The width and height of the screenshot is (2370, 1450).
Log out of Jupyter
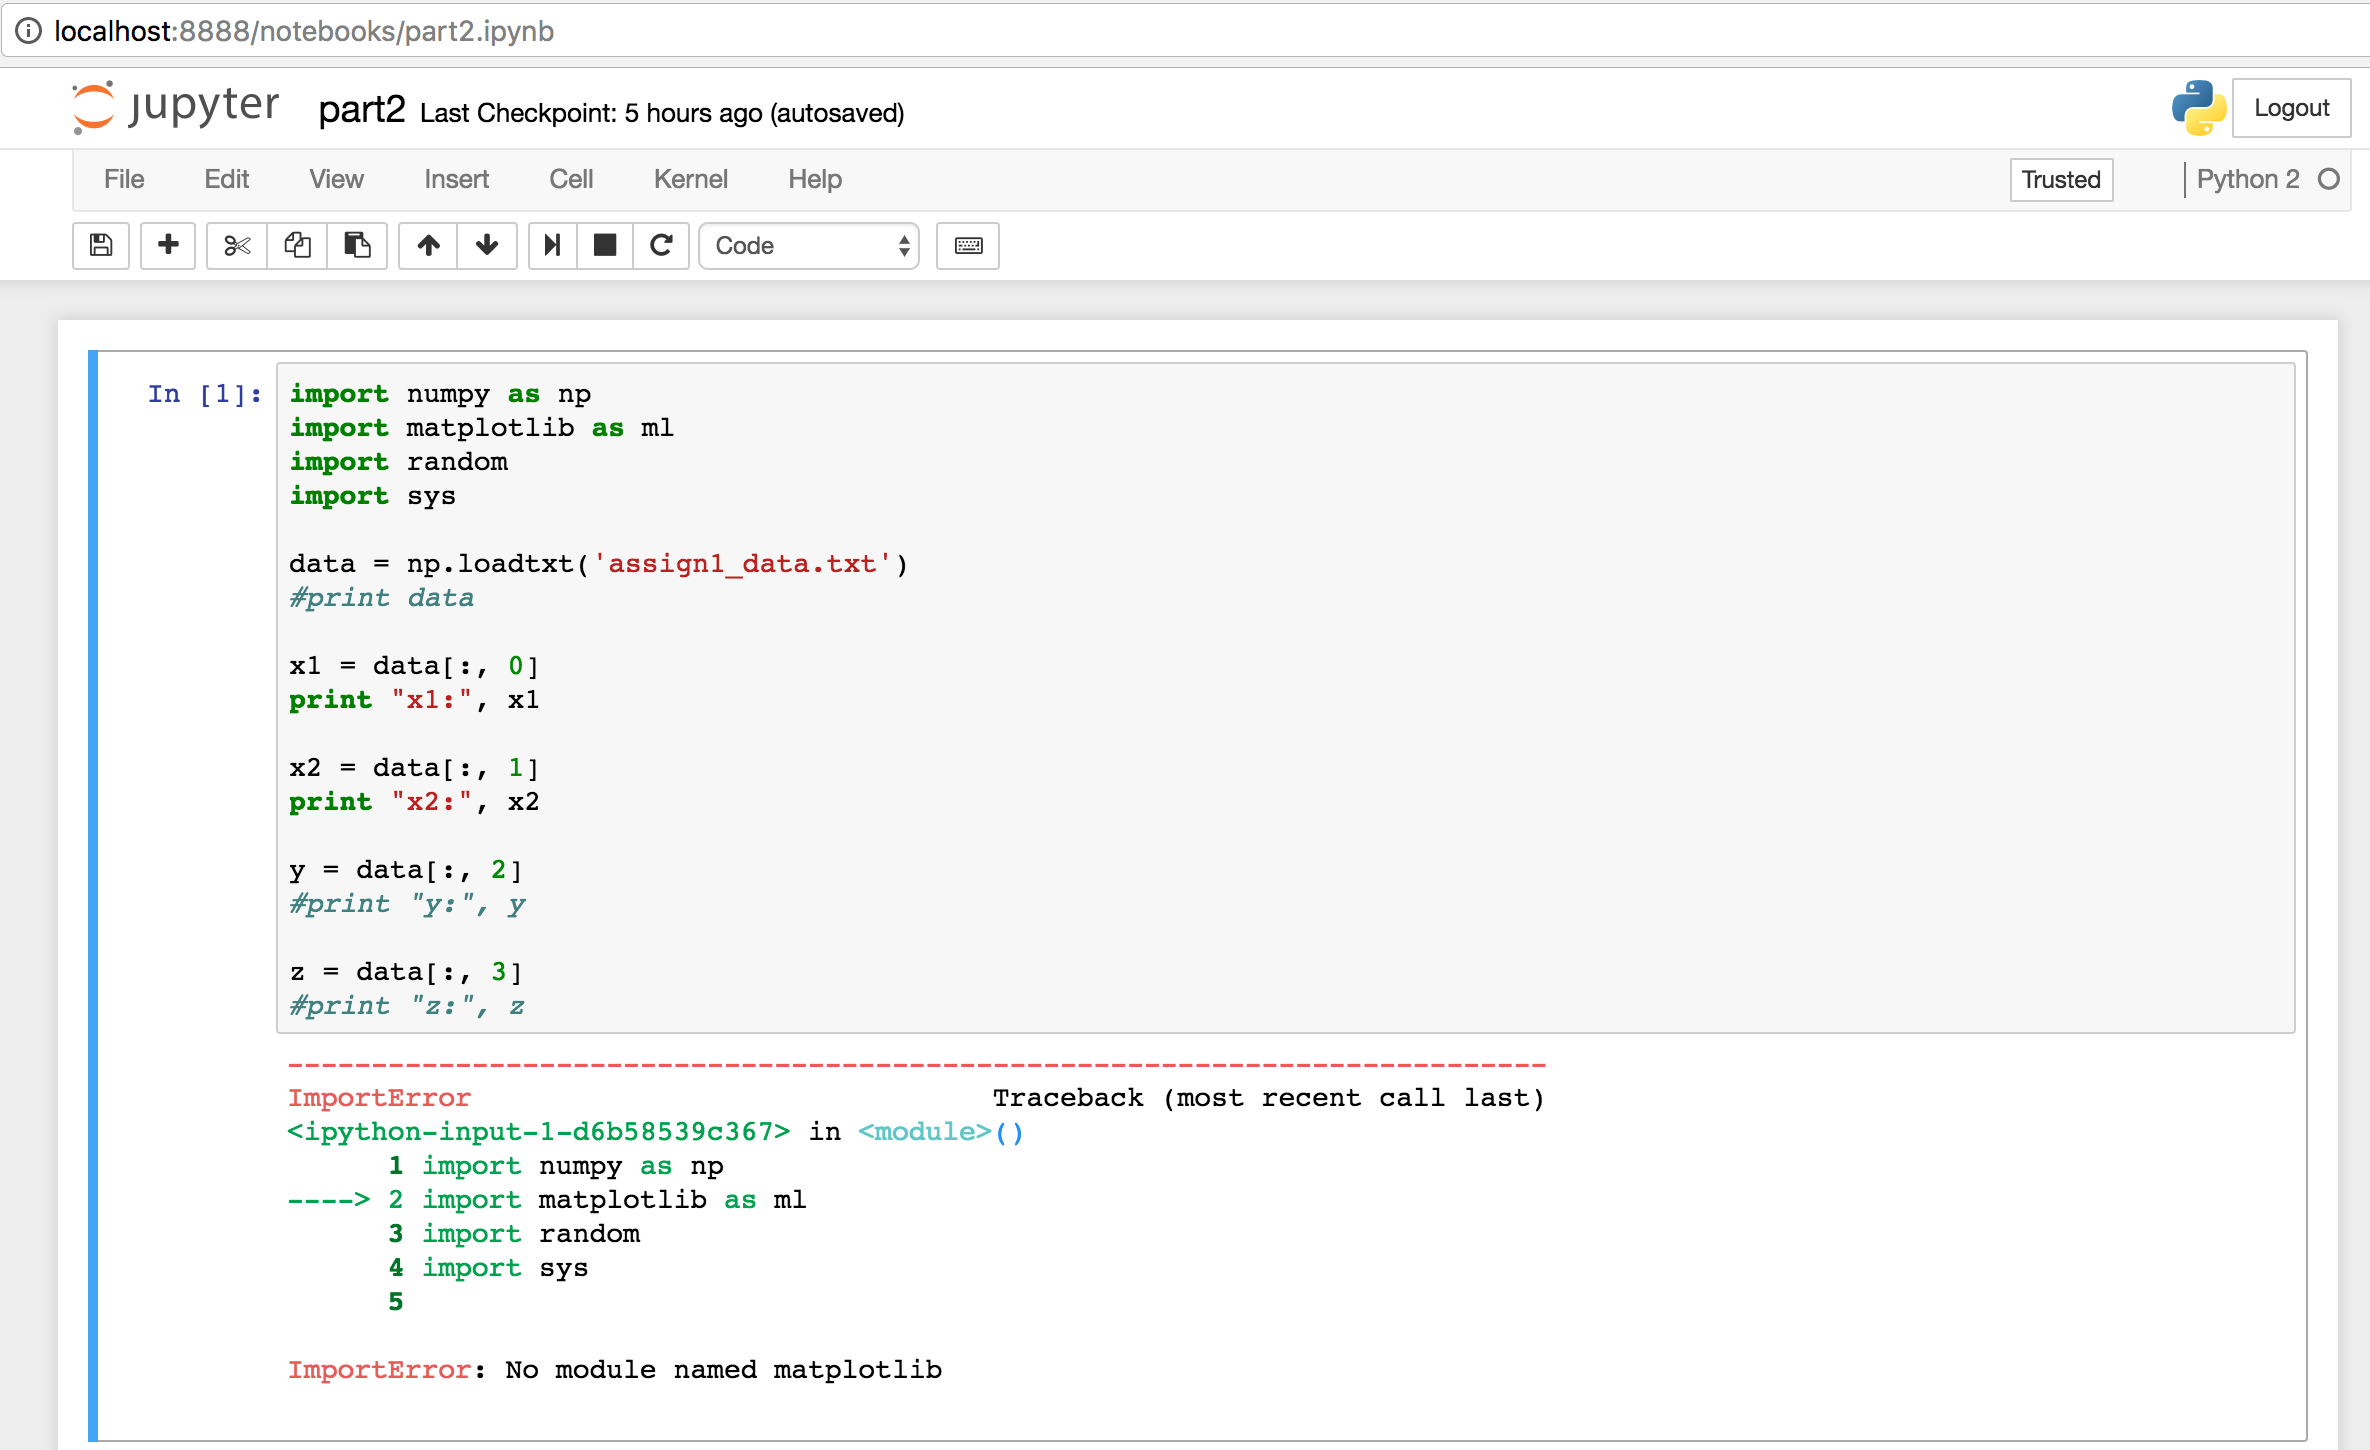(2291, 107)
